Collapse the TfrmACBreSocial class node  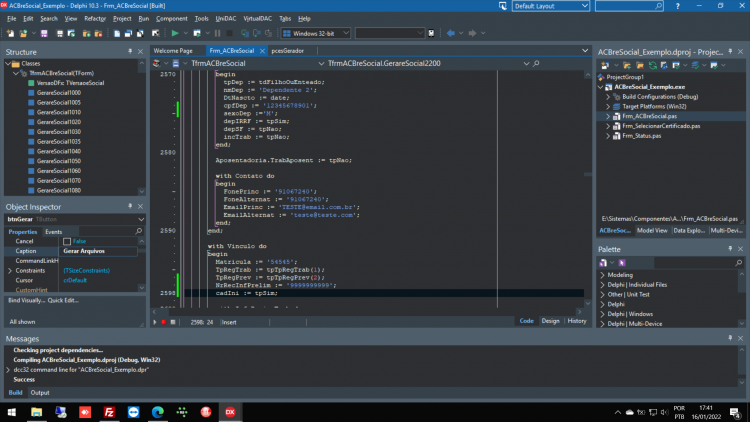pos(16,73)
